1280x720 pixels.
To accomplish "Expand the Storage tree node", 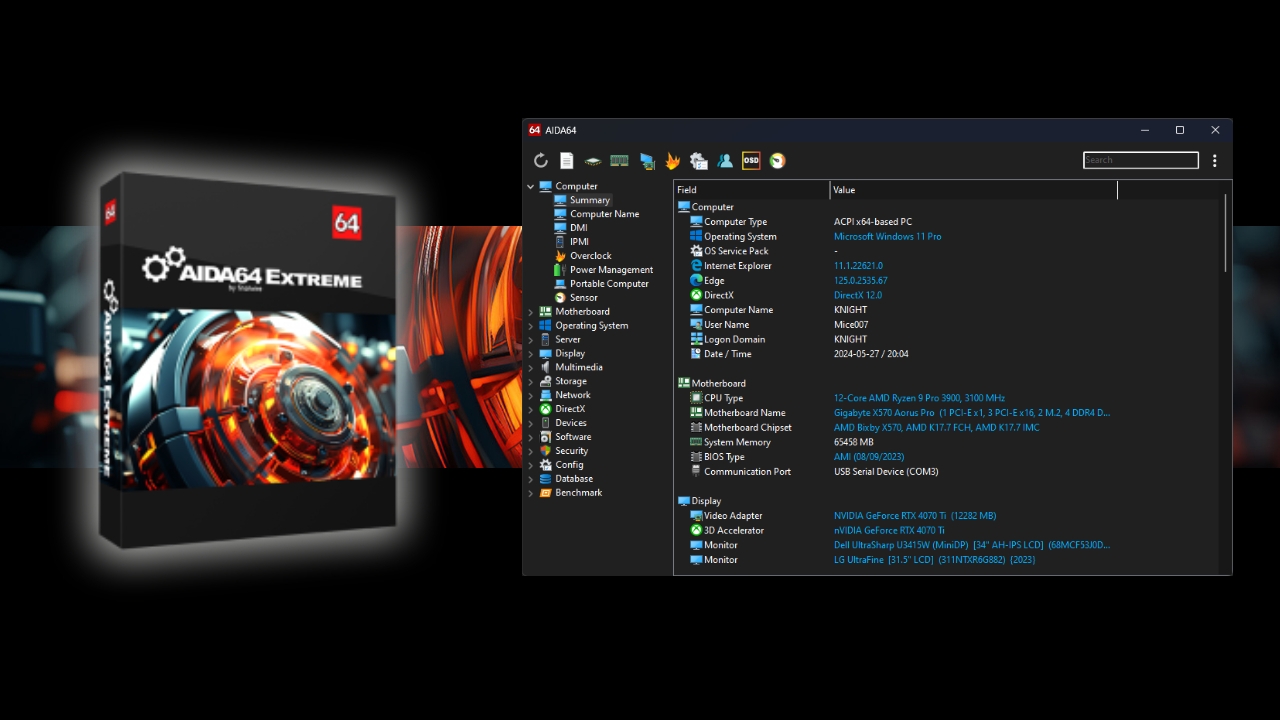I will [531, 382].
